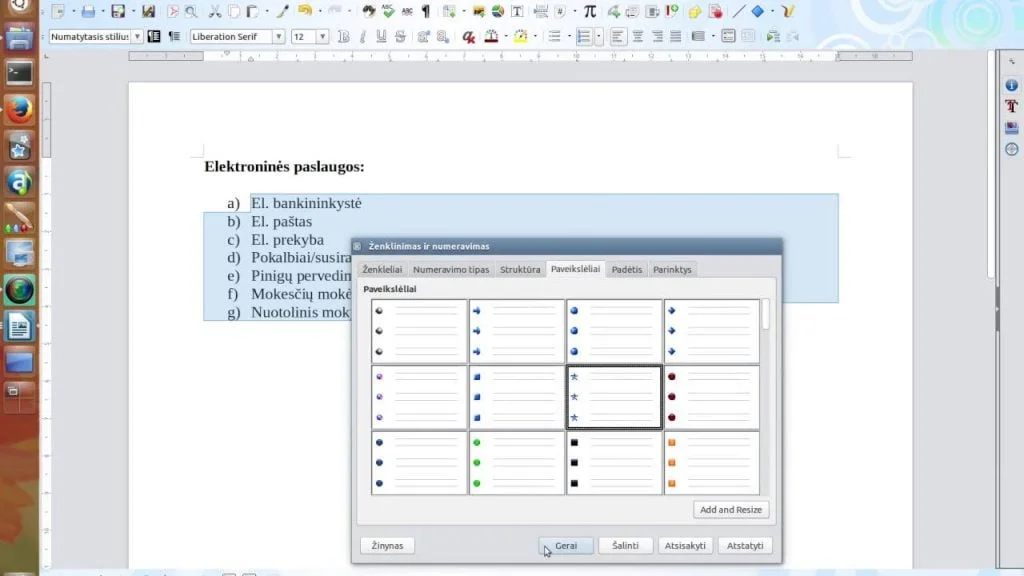
Task: Switch to the Padėtis tab
Action: click(x=627, y=269)
